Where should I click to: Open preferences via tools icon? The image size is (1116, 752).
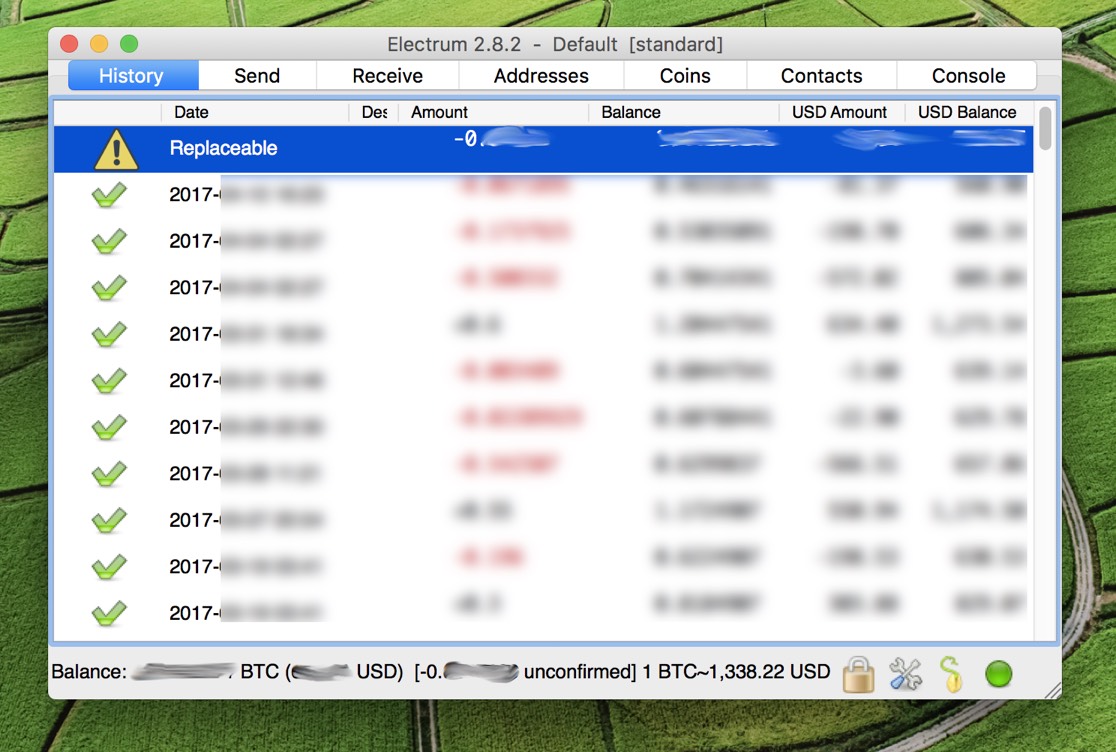[x=905, y=674]
